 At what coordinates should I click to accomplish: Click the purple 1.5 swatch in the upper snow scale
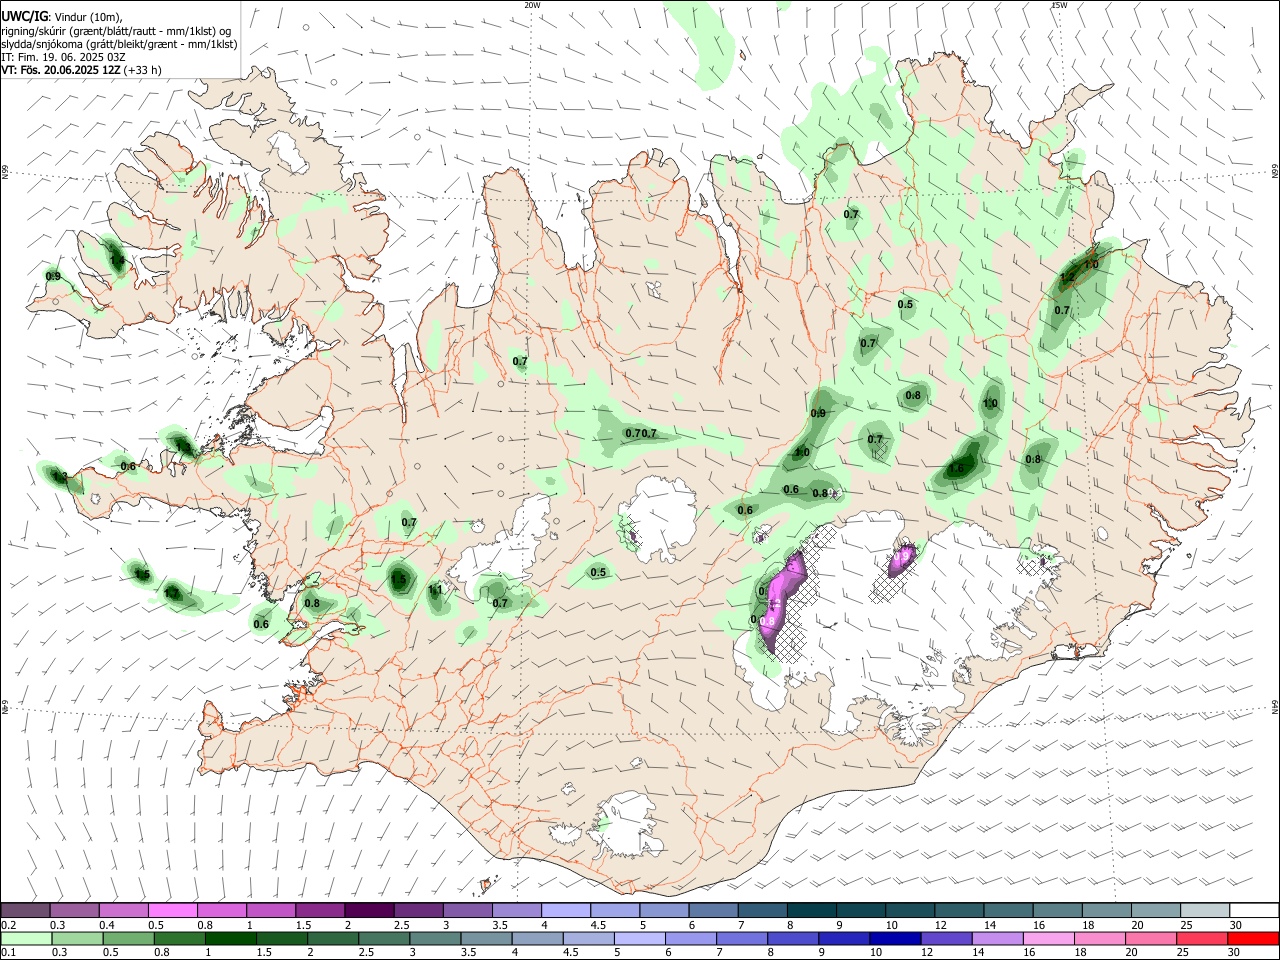click(x=320, y=911)
